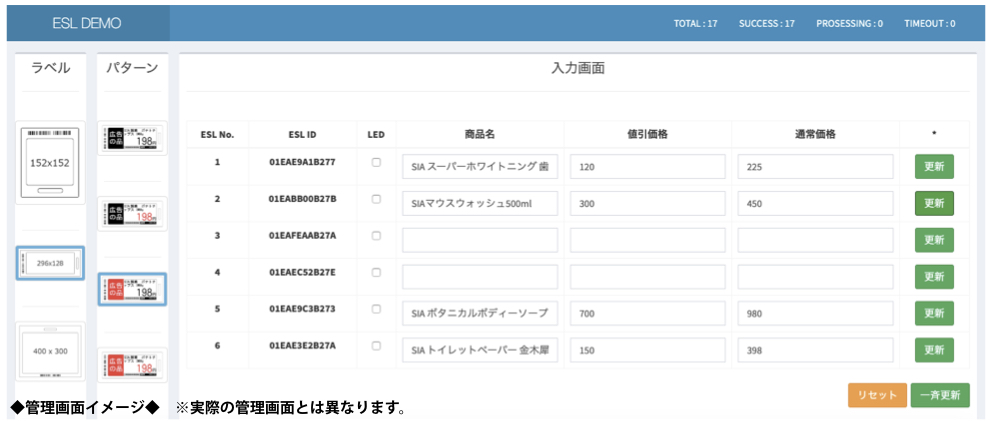Select the highlighted third pattern thumbnail
Image resolution: width=990 pixels, height=421 pixels.
pos(132,288)
